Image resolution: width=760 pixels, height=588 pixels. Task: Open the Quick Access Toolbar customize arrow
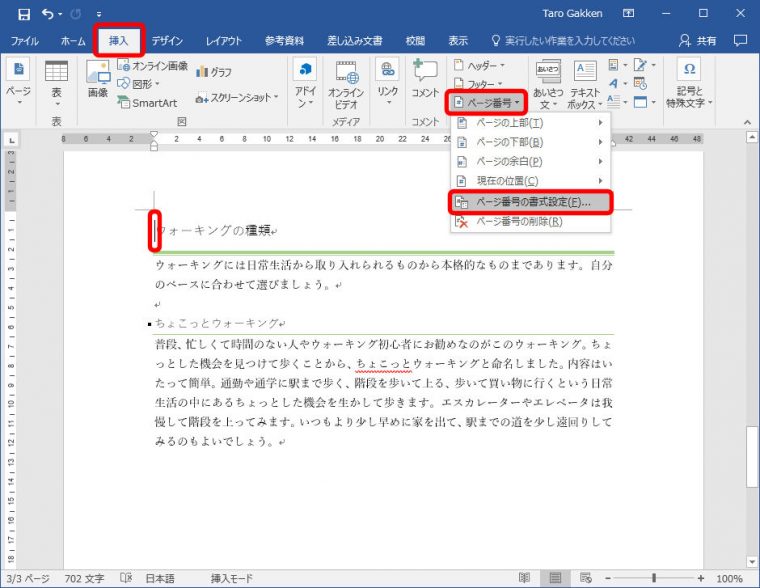[99, 15]
